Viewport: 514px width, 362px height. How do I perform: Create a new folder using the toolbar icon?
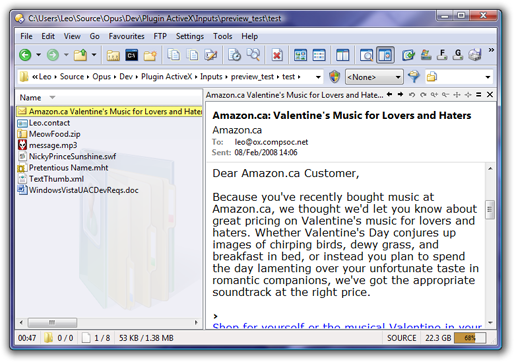150,55
